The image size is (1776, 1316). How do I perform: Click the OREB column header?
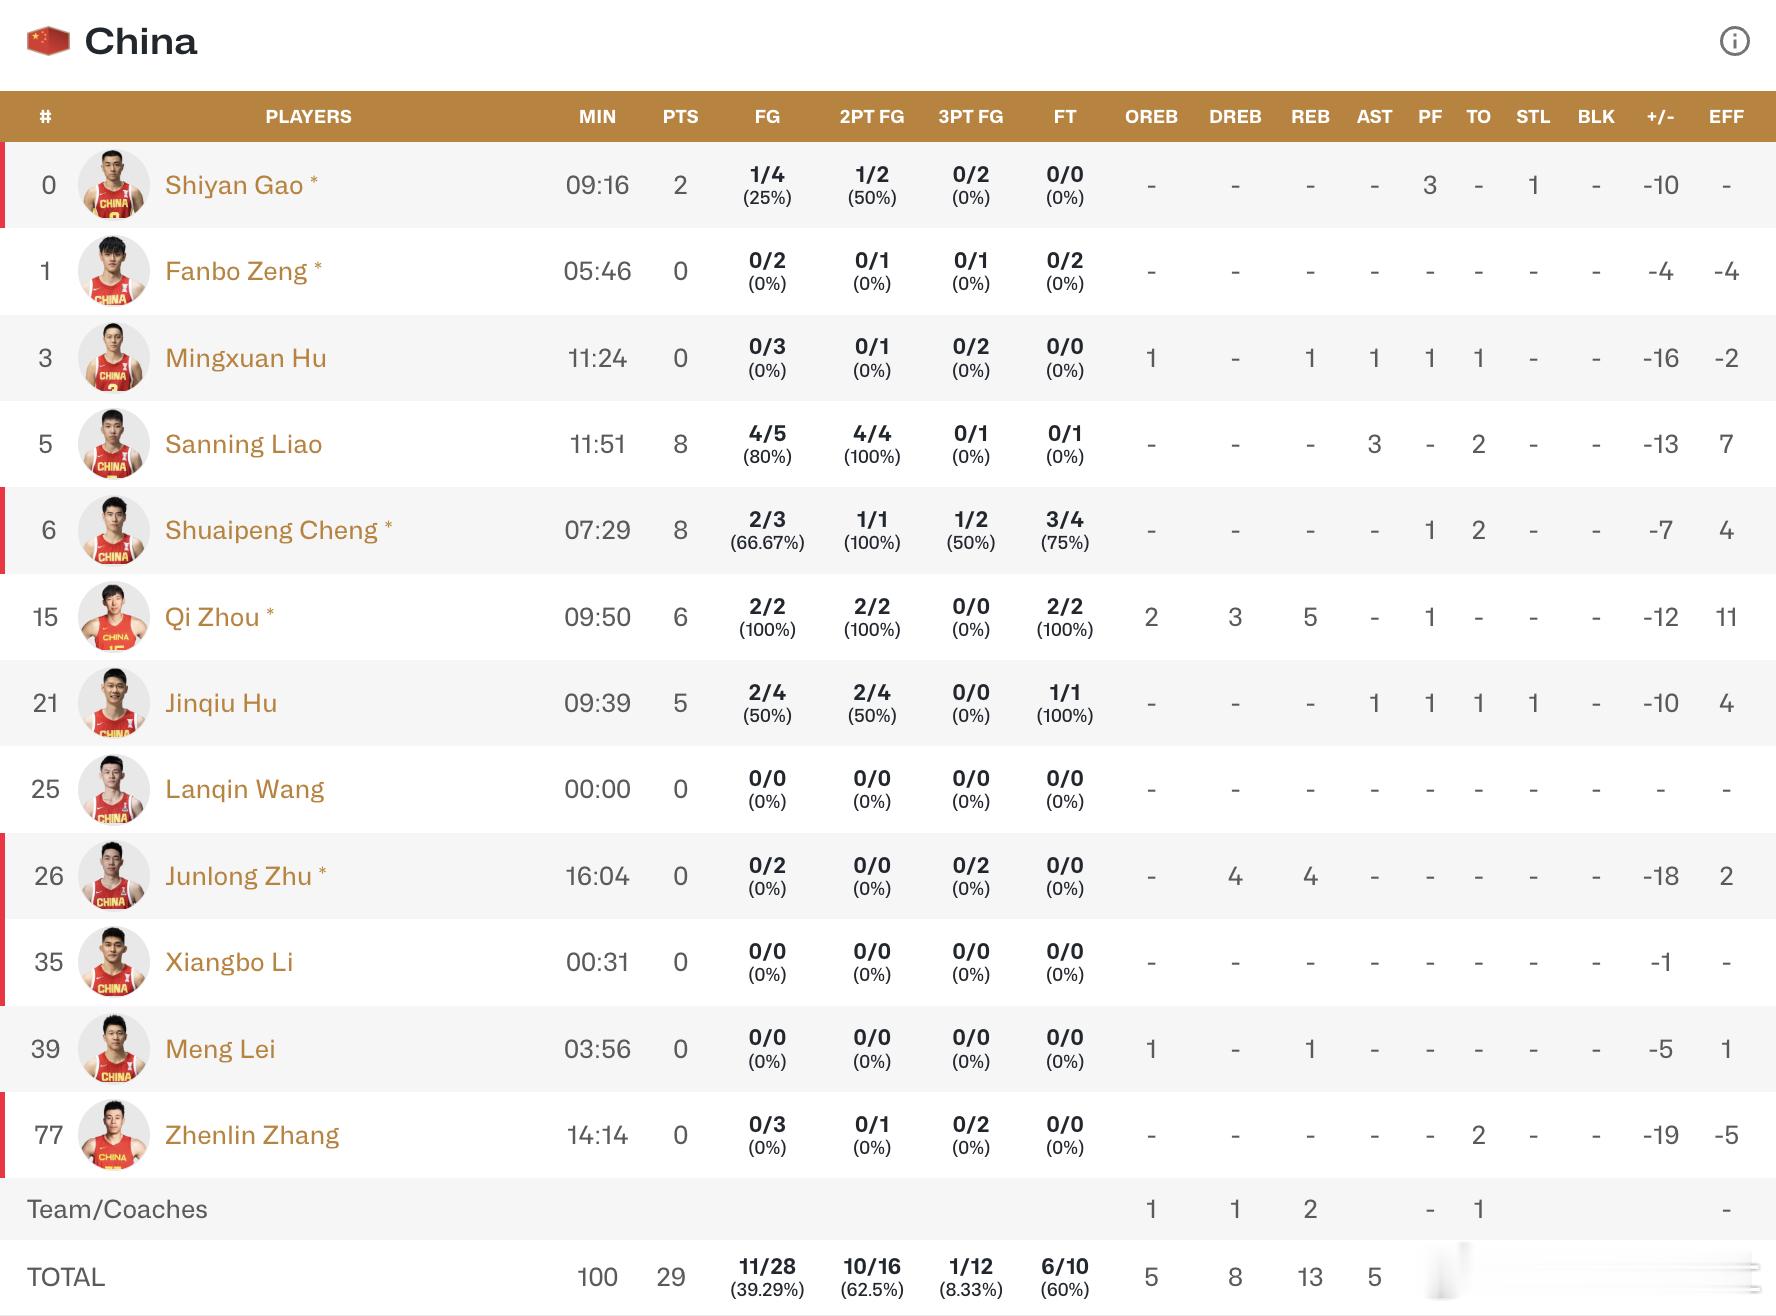(x=1151, y=117)
